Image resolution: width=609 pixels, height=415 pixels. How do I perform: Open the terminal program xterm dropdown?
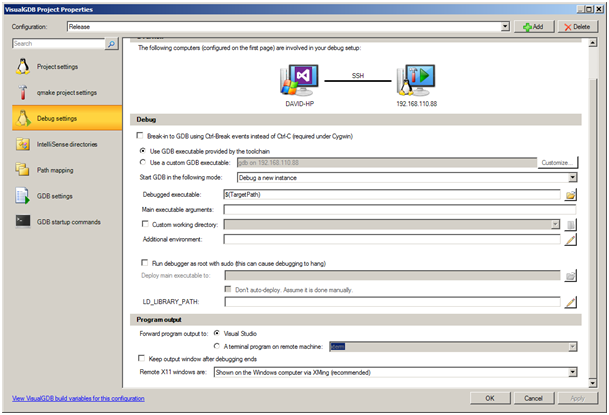(572, 347)
